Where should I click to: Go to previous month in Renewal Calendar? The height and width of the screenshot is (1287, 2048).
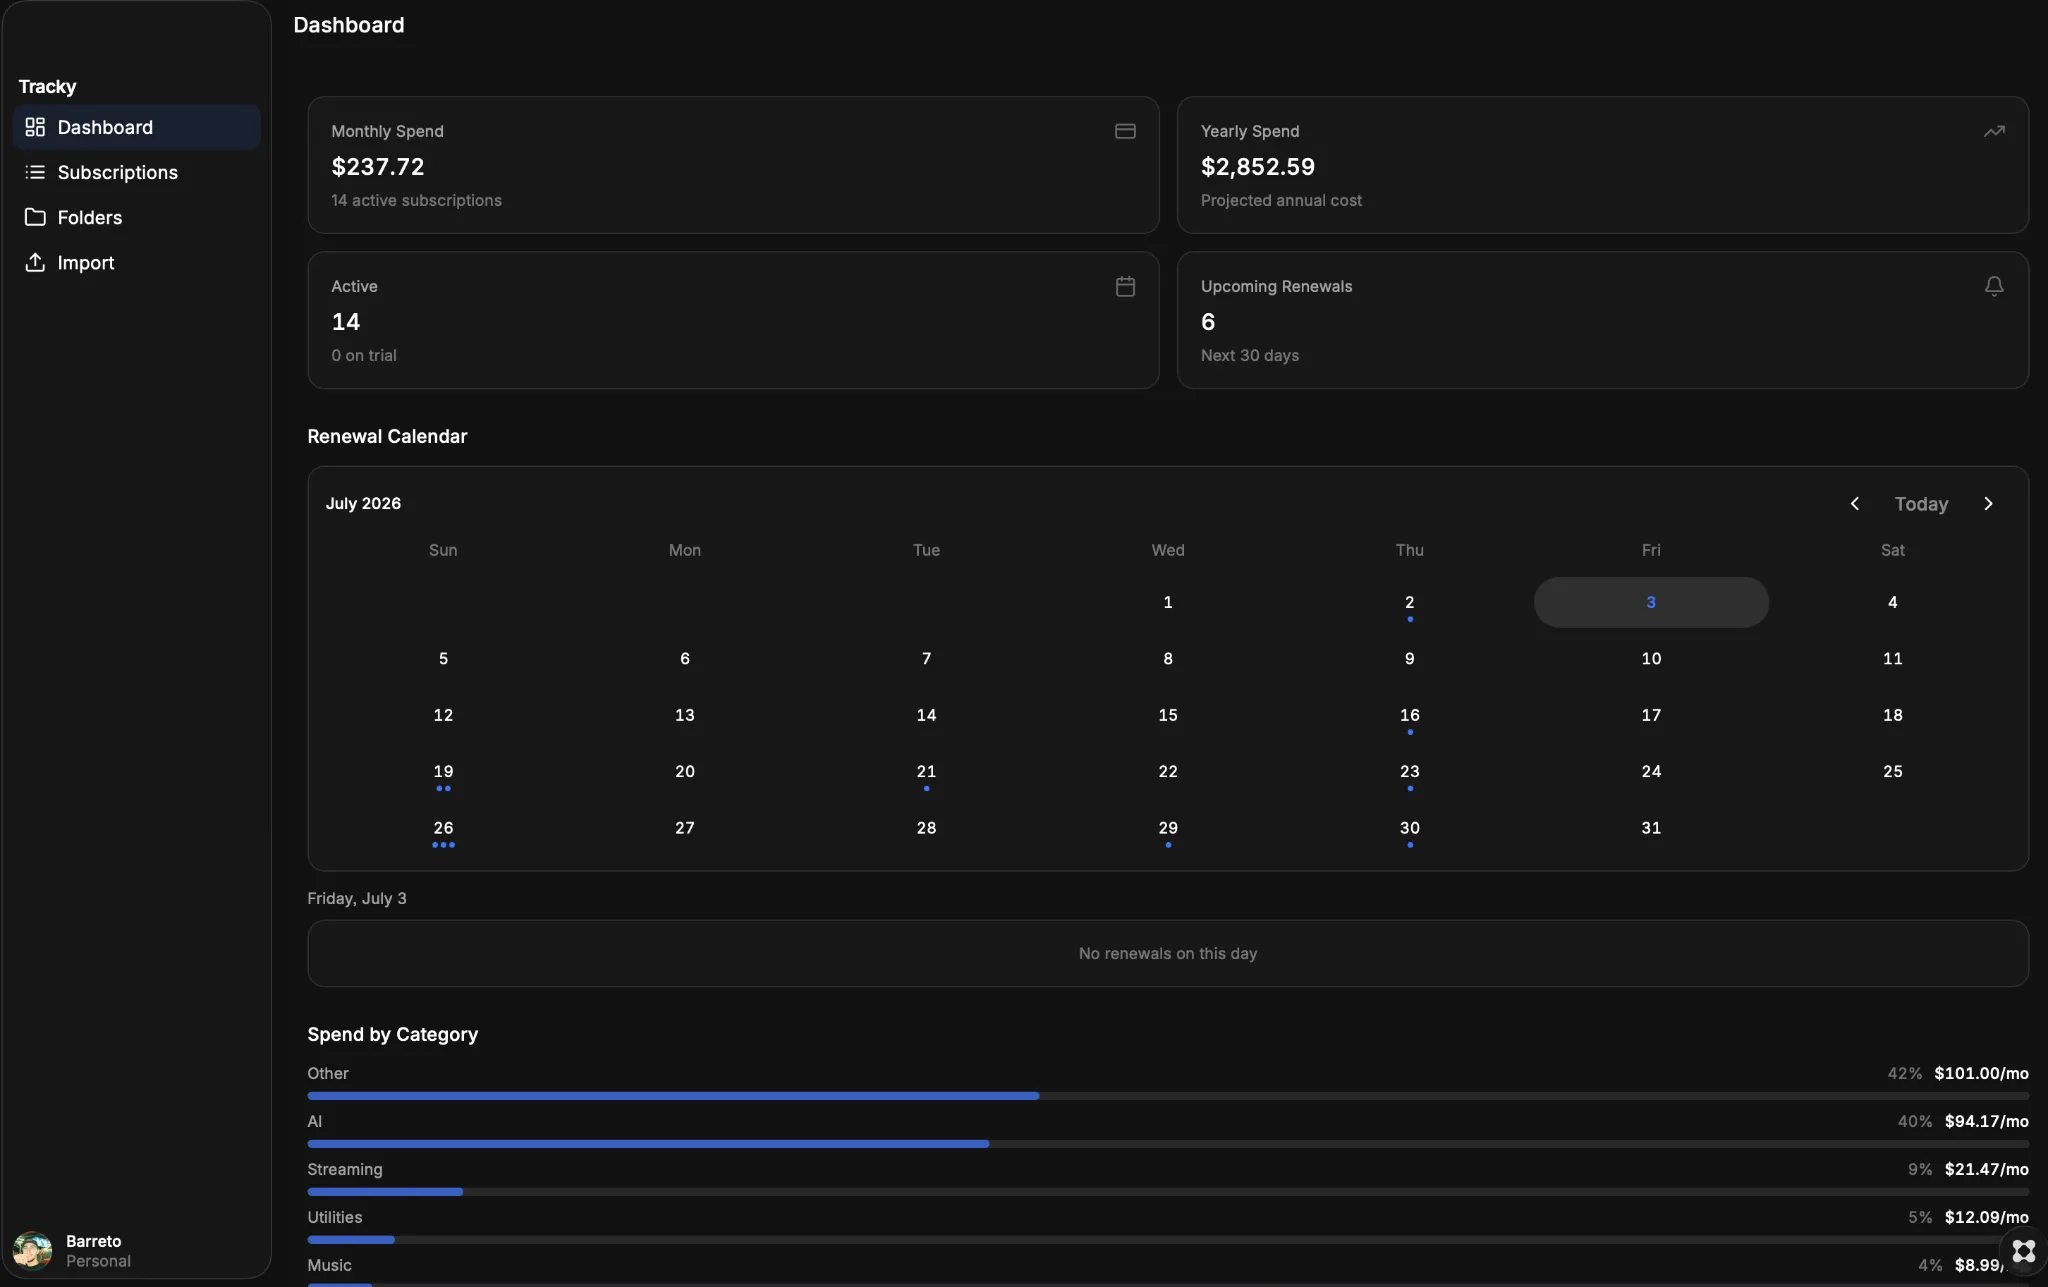pyautogui.click(x=1855, y=504)
